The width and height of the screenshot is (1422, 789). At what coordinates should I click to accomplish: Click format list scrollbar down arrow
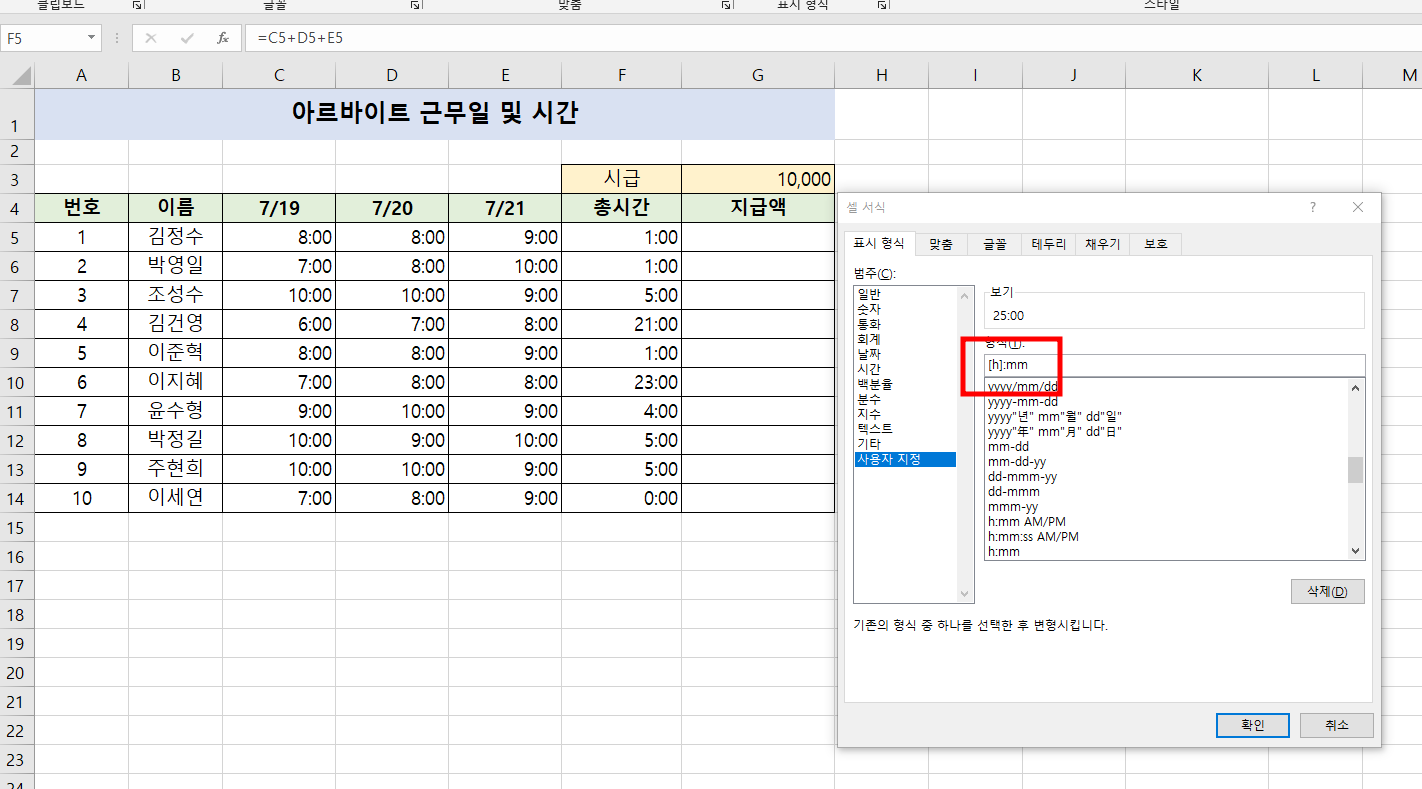[1356, 551]
